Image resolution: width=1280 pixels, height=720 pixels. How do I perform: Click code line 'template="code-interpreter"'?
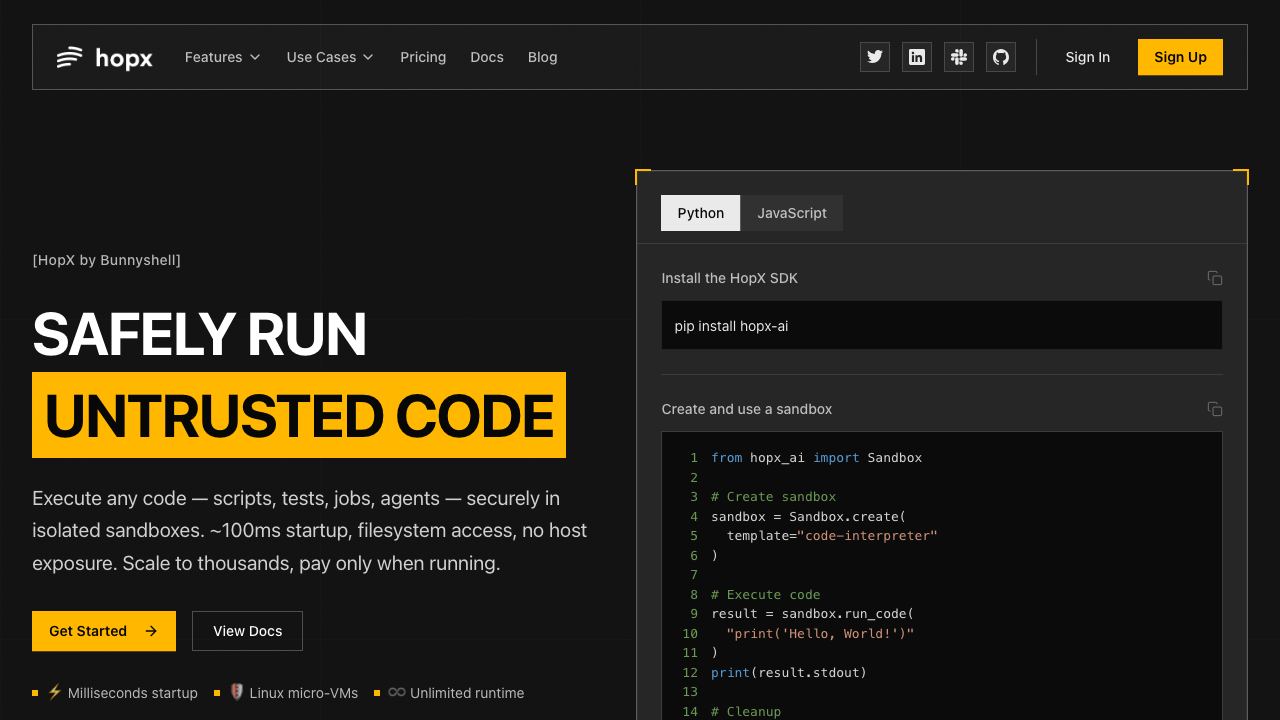click(833, 536)
